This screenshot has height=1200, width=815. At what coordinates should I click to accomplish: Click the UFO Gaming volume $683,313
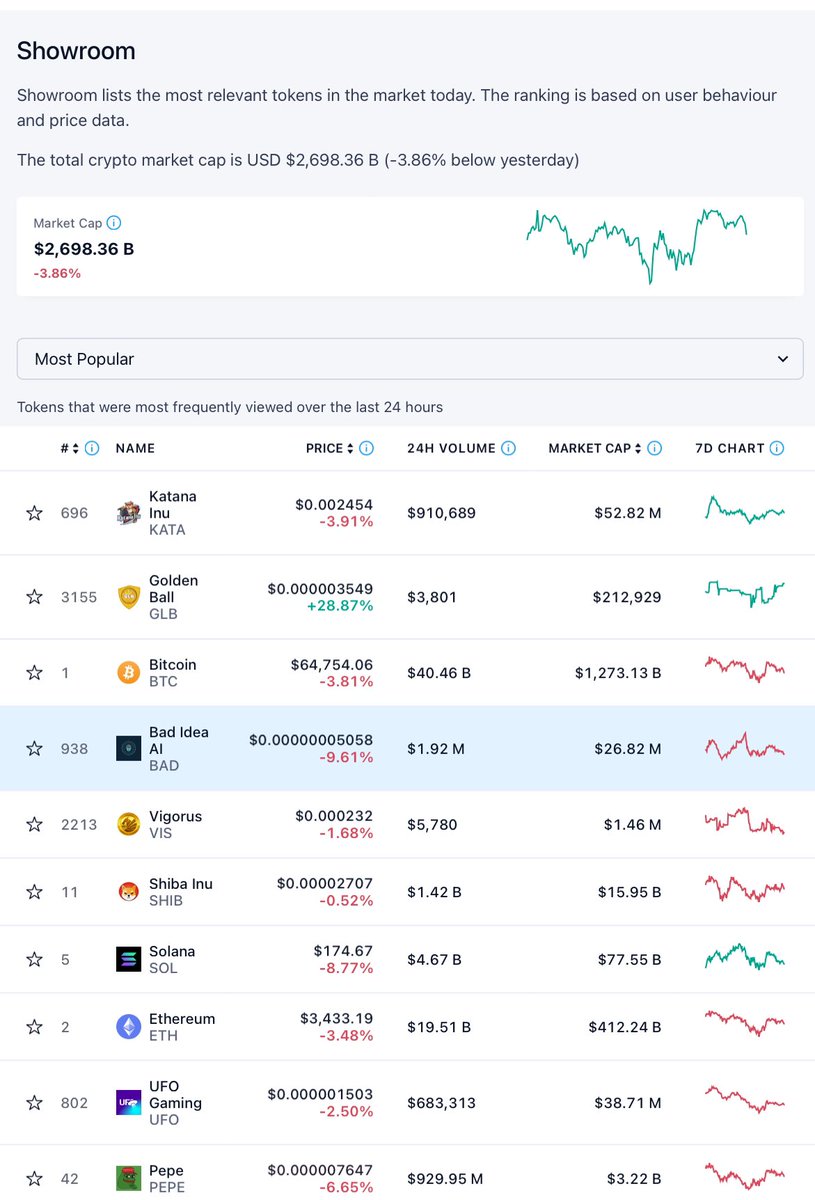click(x=441, y=1103)
